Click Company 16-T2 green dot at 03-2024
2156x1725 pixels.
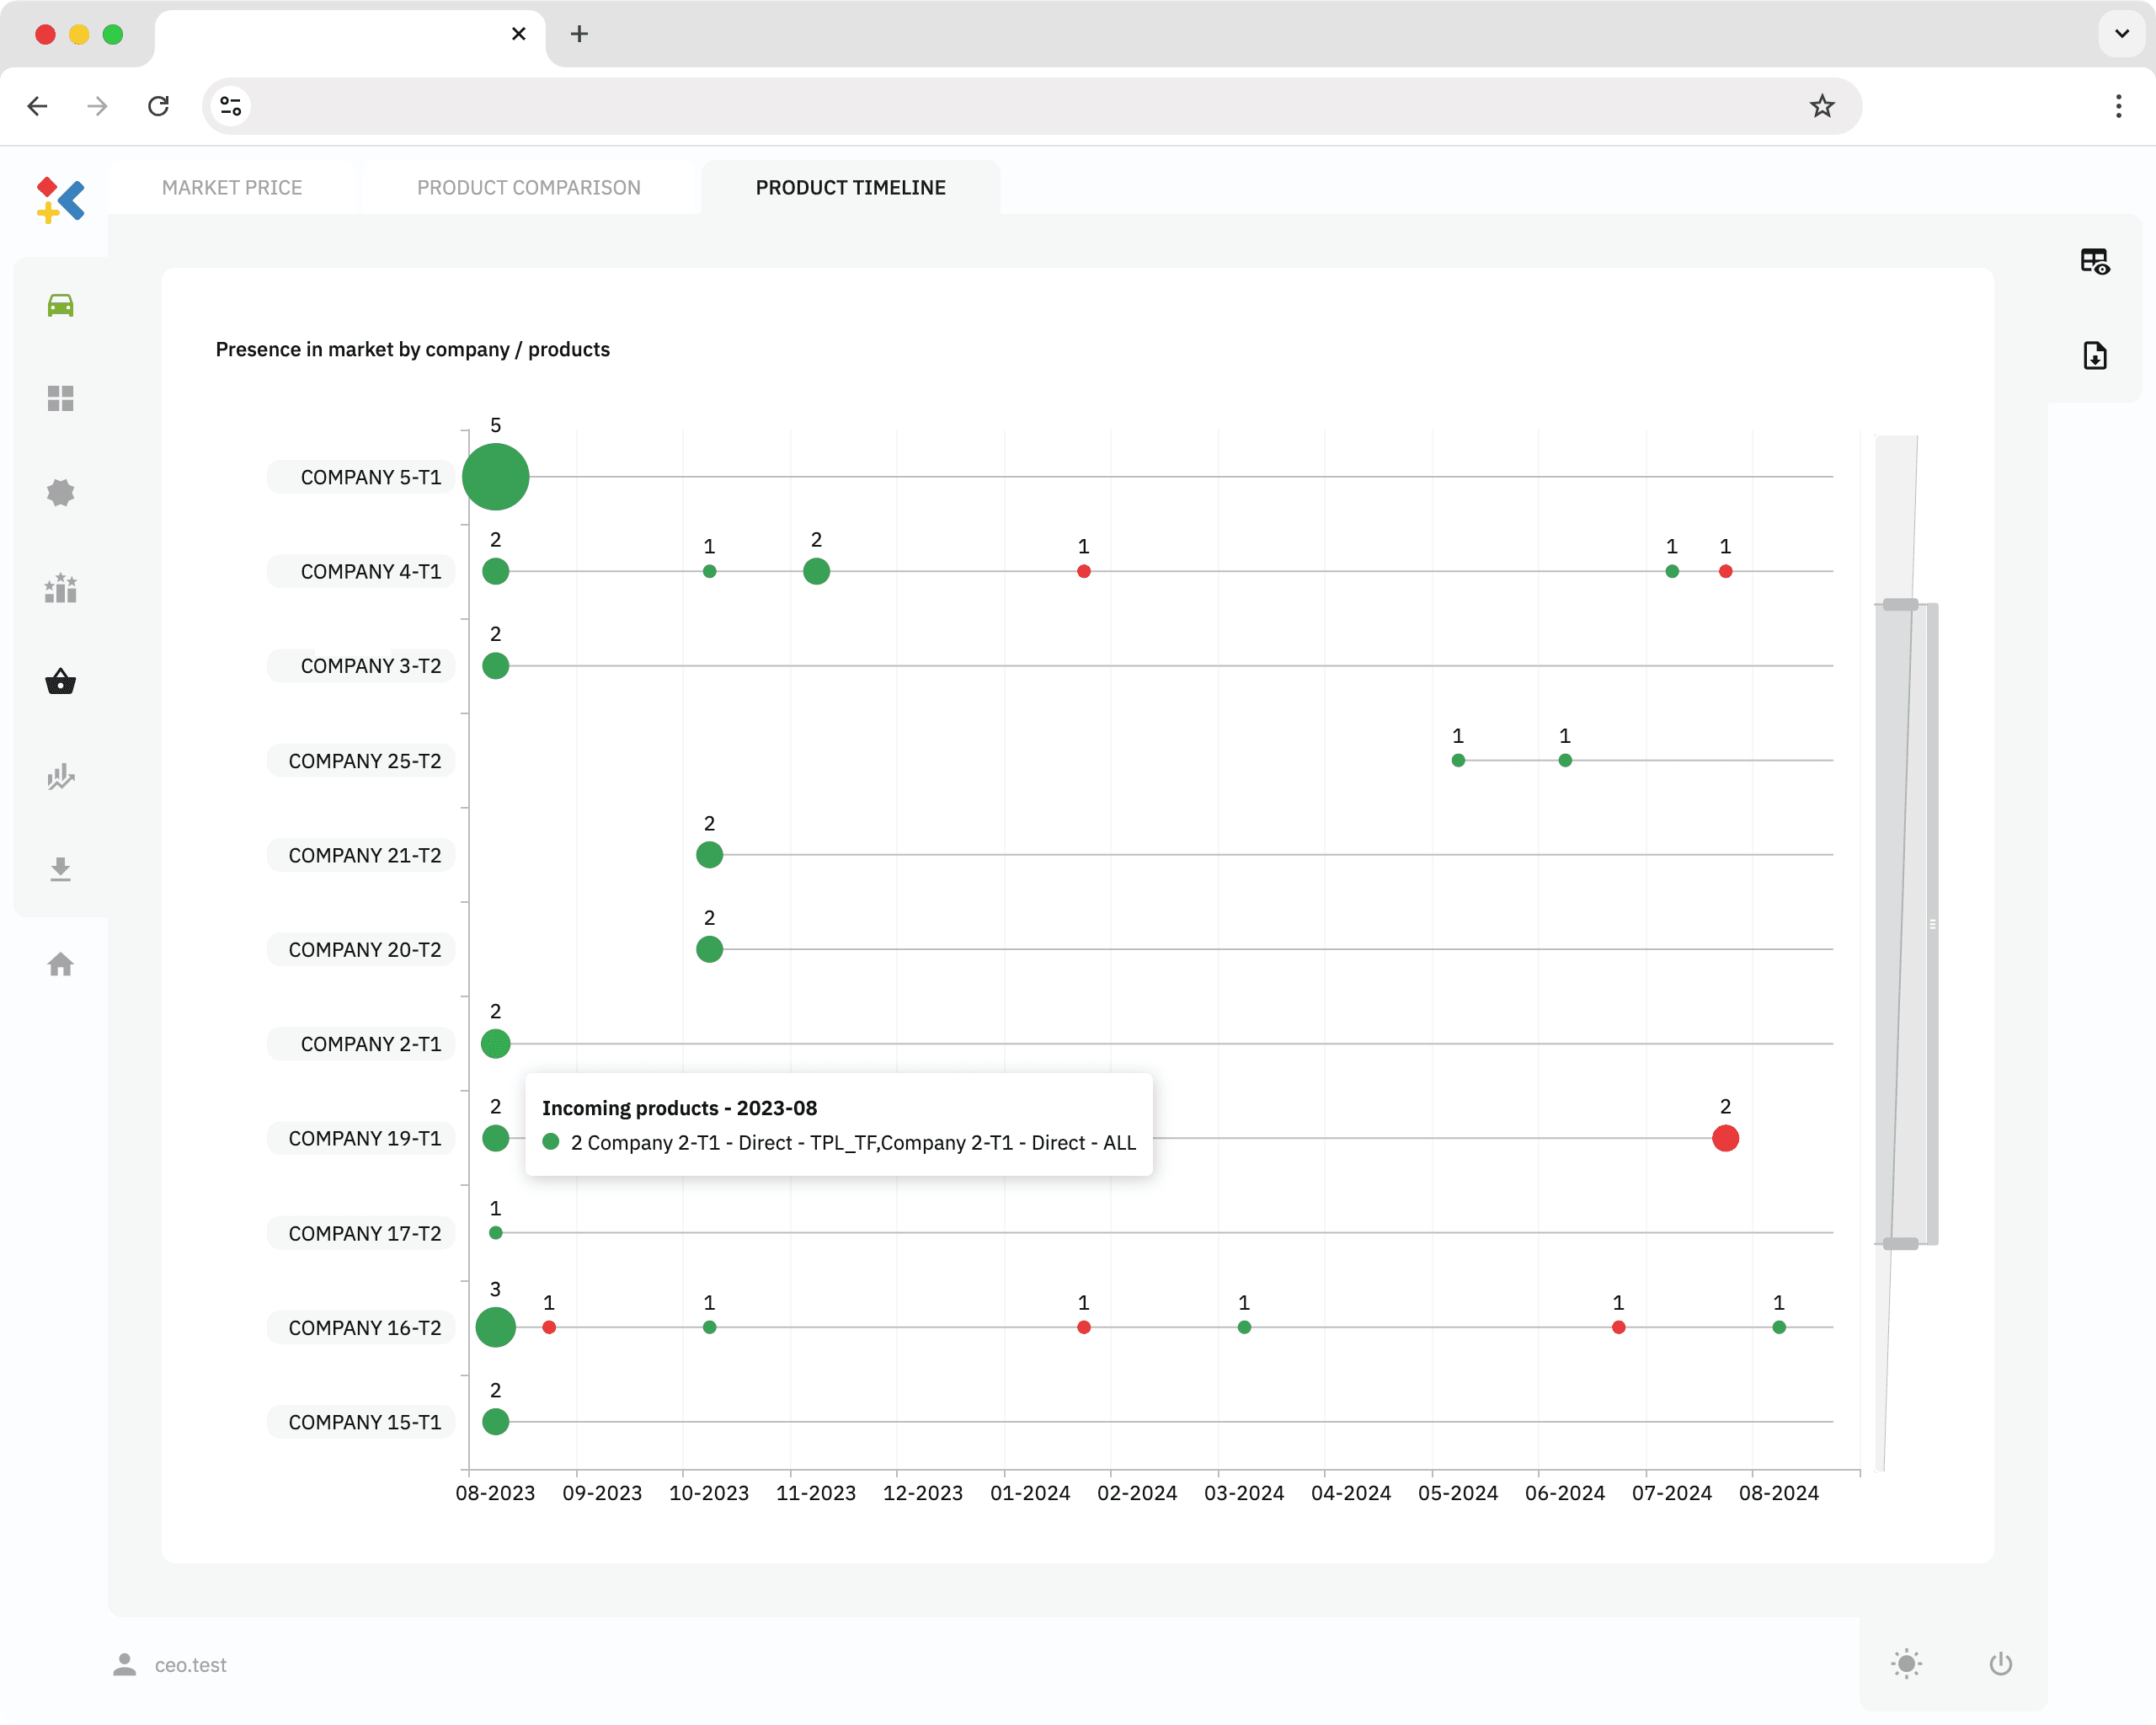click(x=1244, y=1327)
